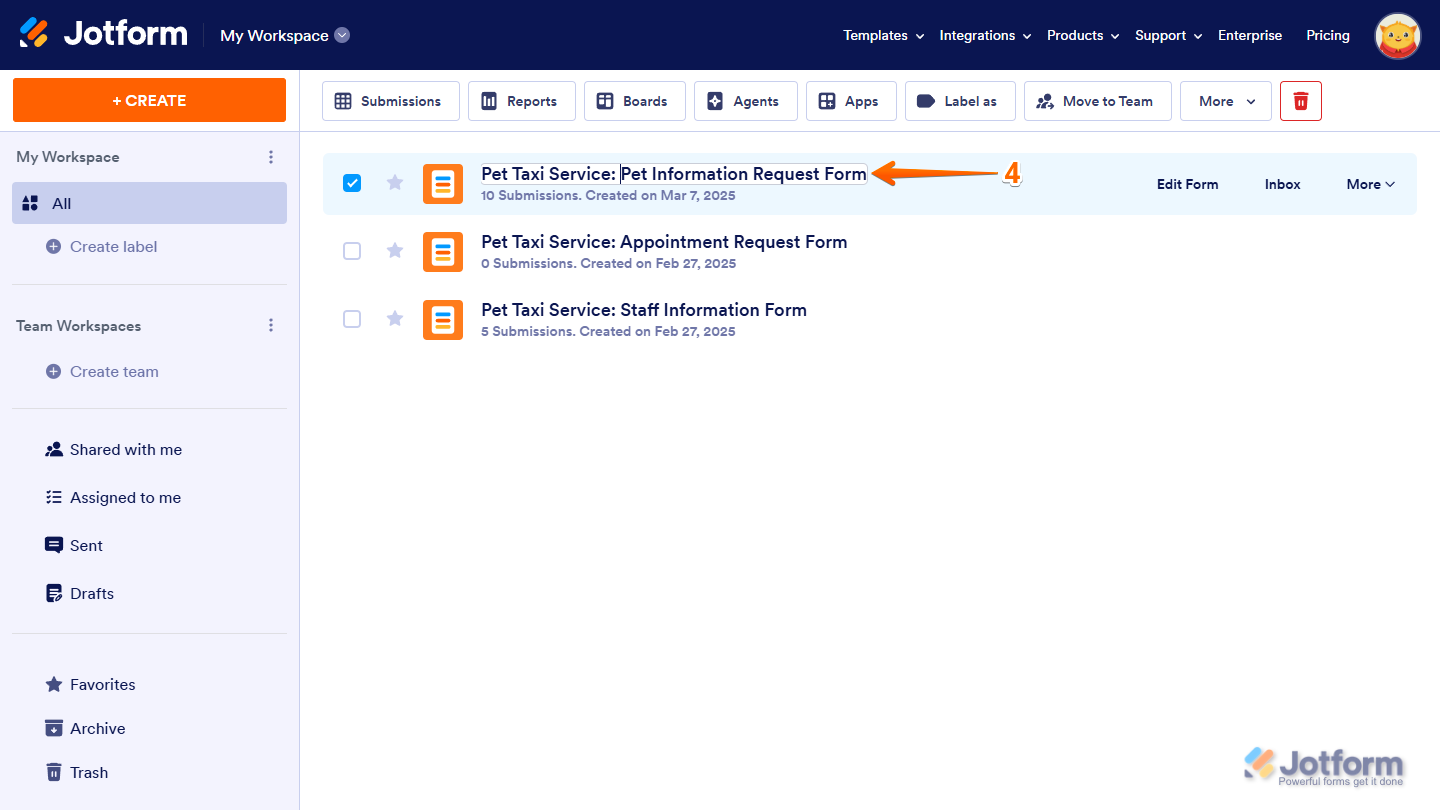Image resolution: width=1440 pixels, height=810 pixels.
Task: Open the user avatar profile menu
Action: 1398,36
